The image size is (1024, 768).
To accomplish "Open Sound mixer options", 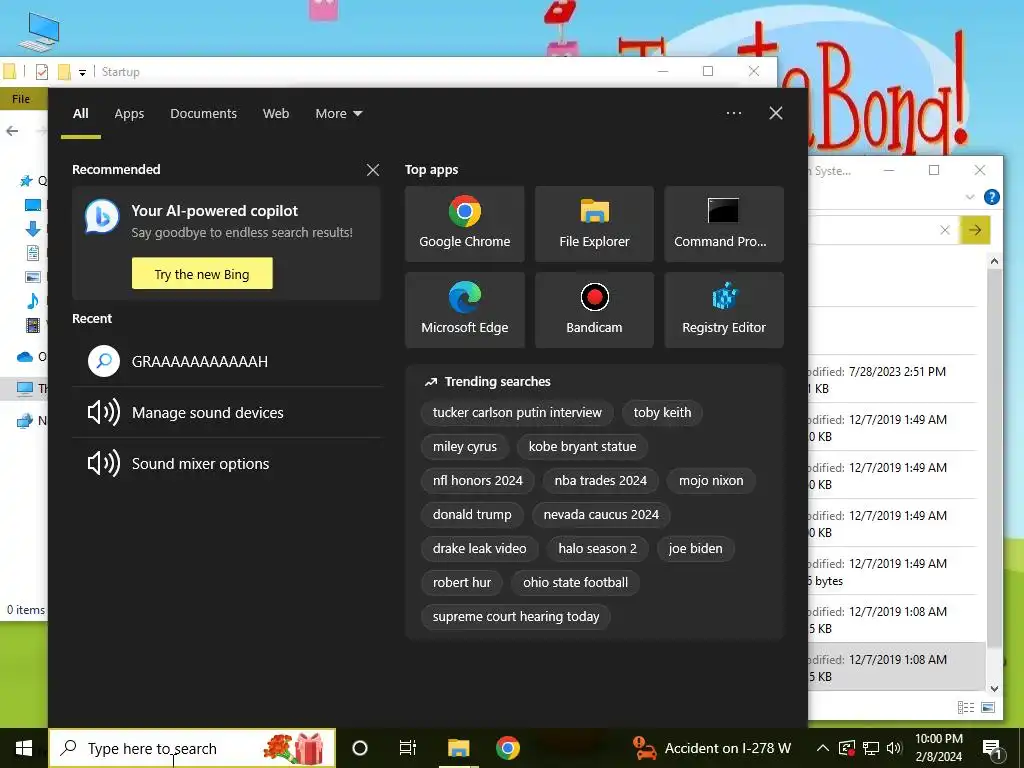I will (227, 463).
